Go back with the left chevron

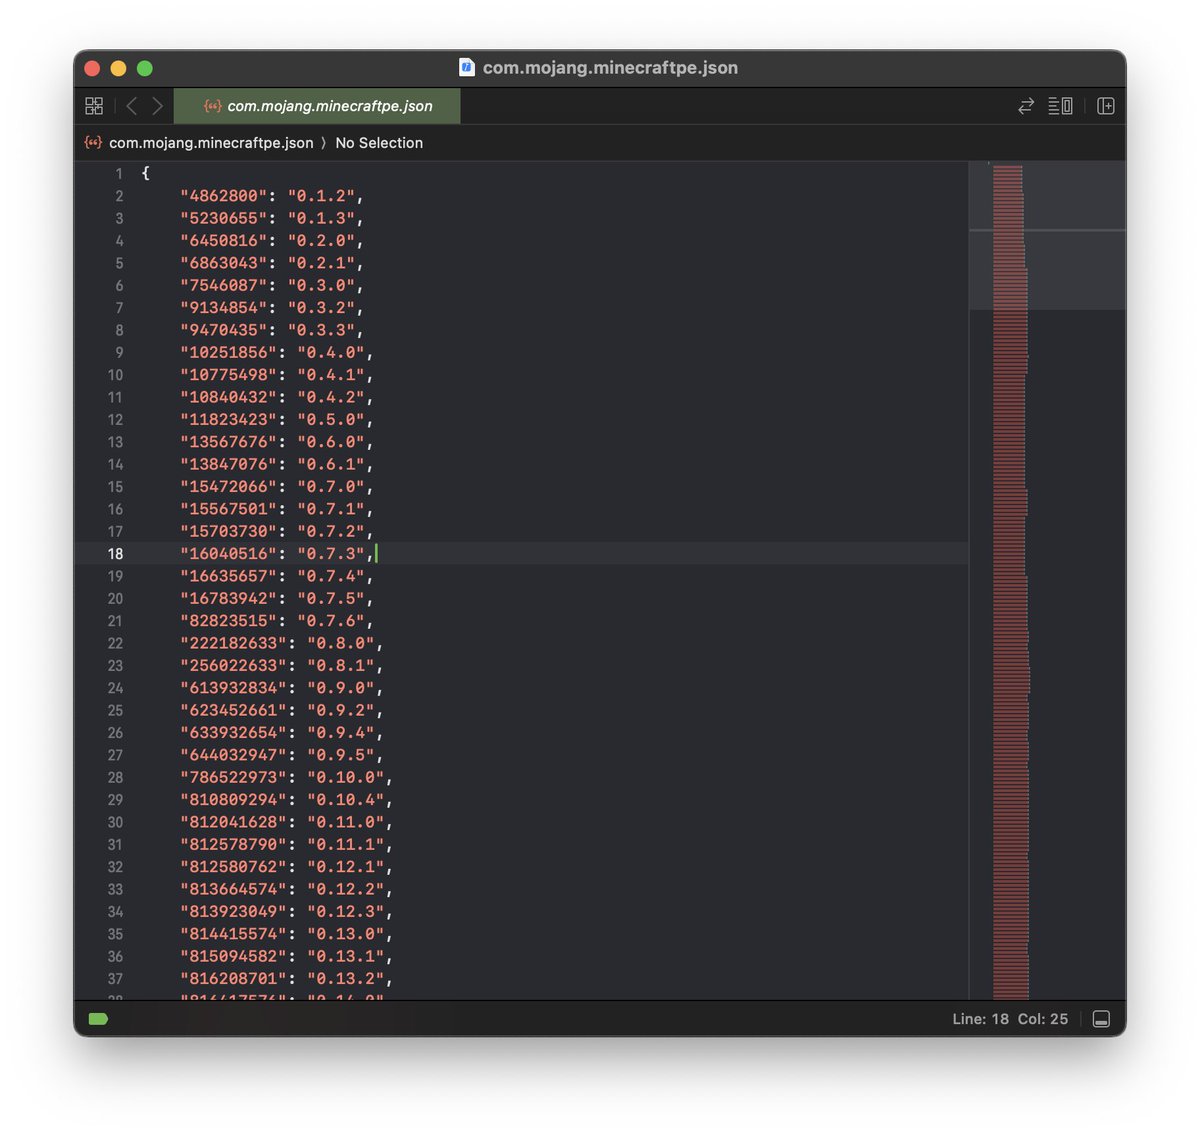pos(132,106)
